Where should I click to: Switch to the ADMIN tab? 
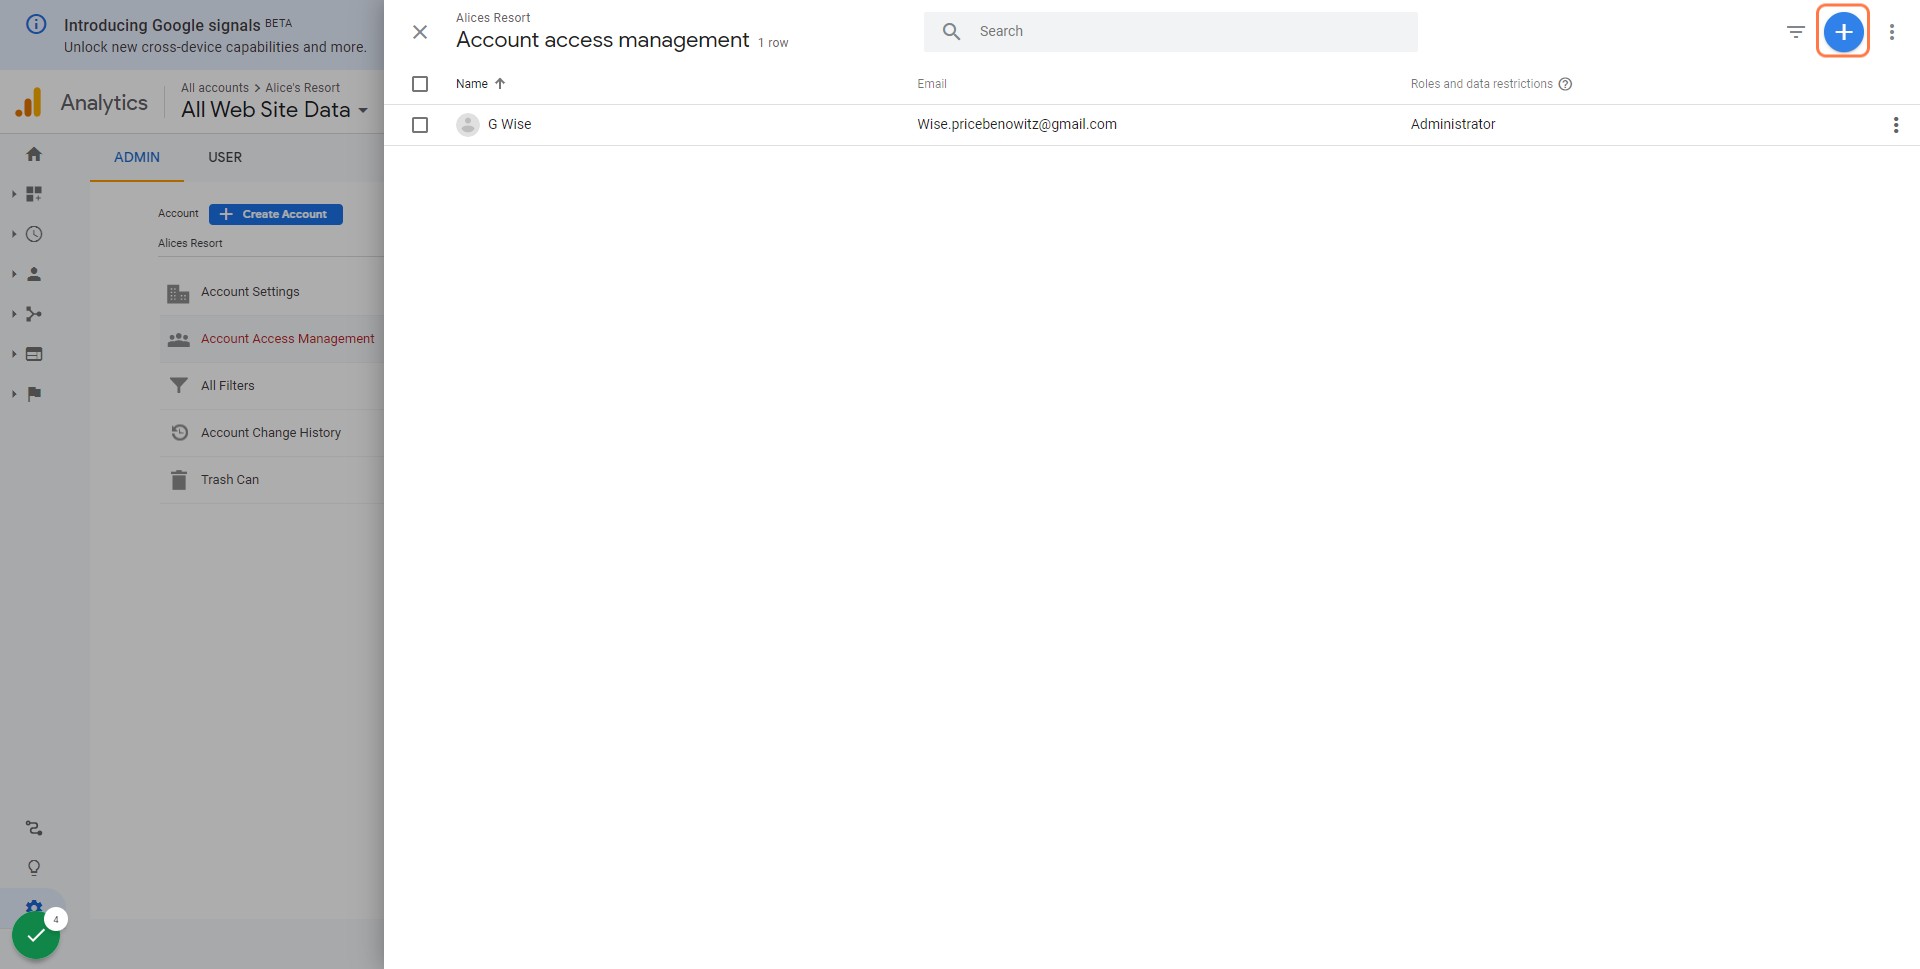(137, 157)
